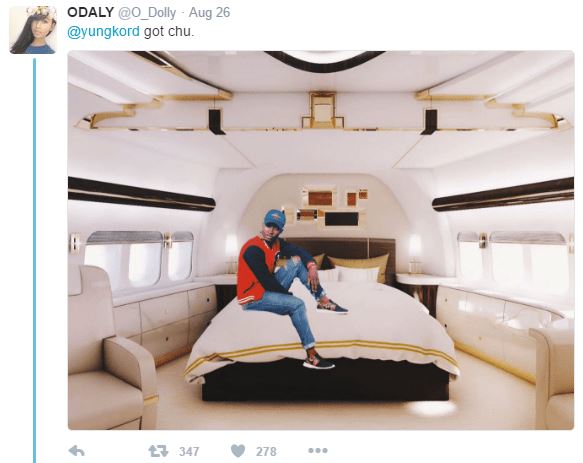Click the left airplane windows in the photo
The height and width of the screenshot is (463, 583).
pyautogui.click(x=139, y=258)
